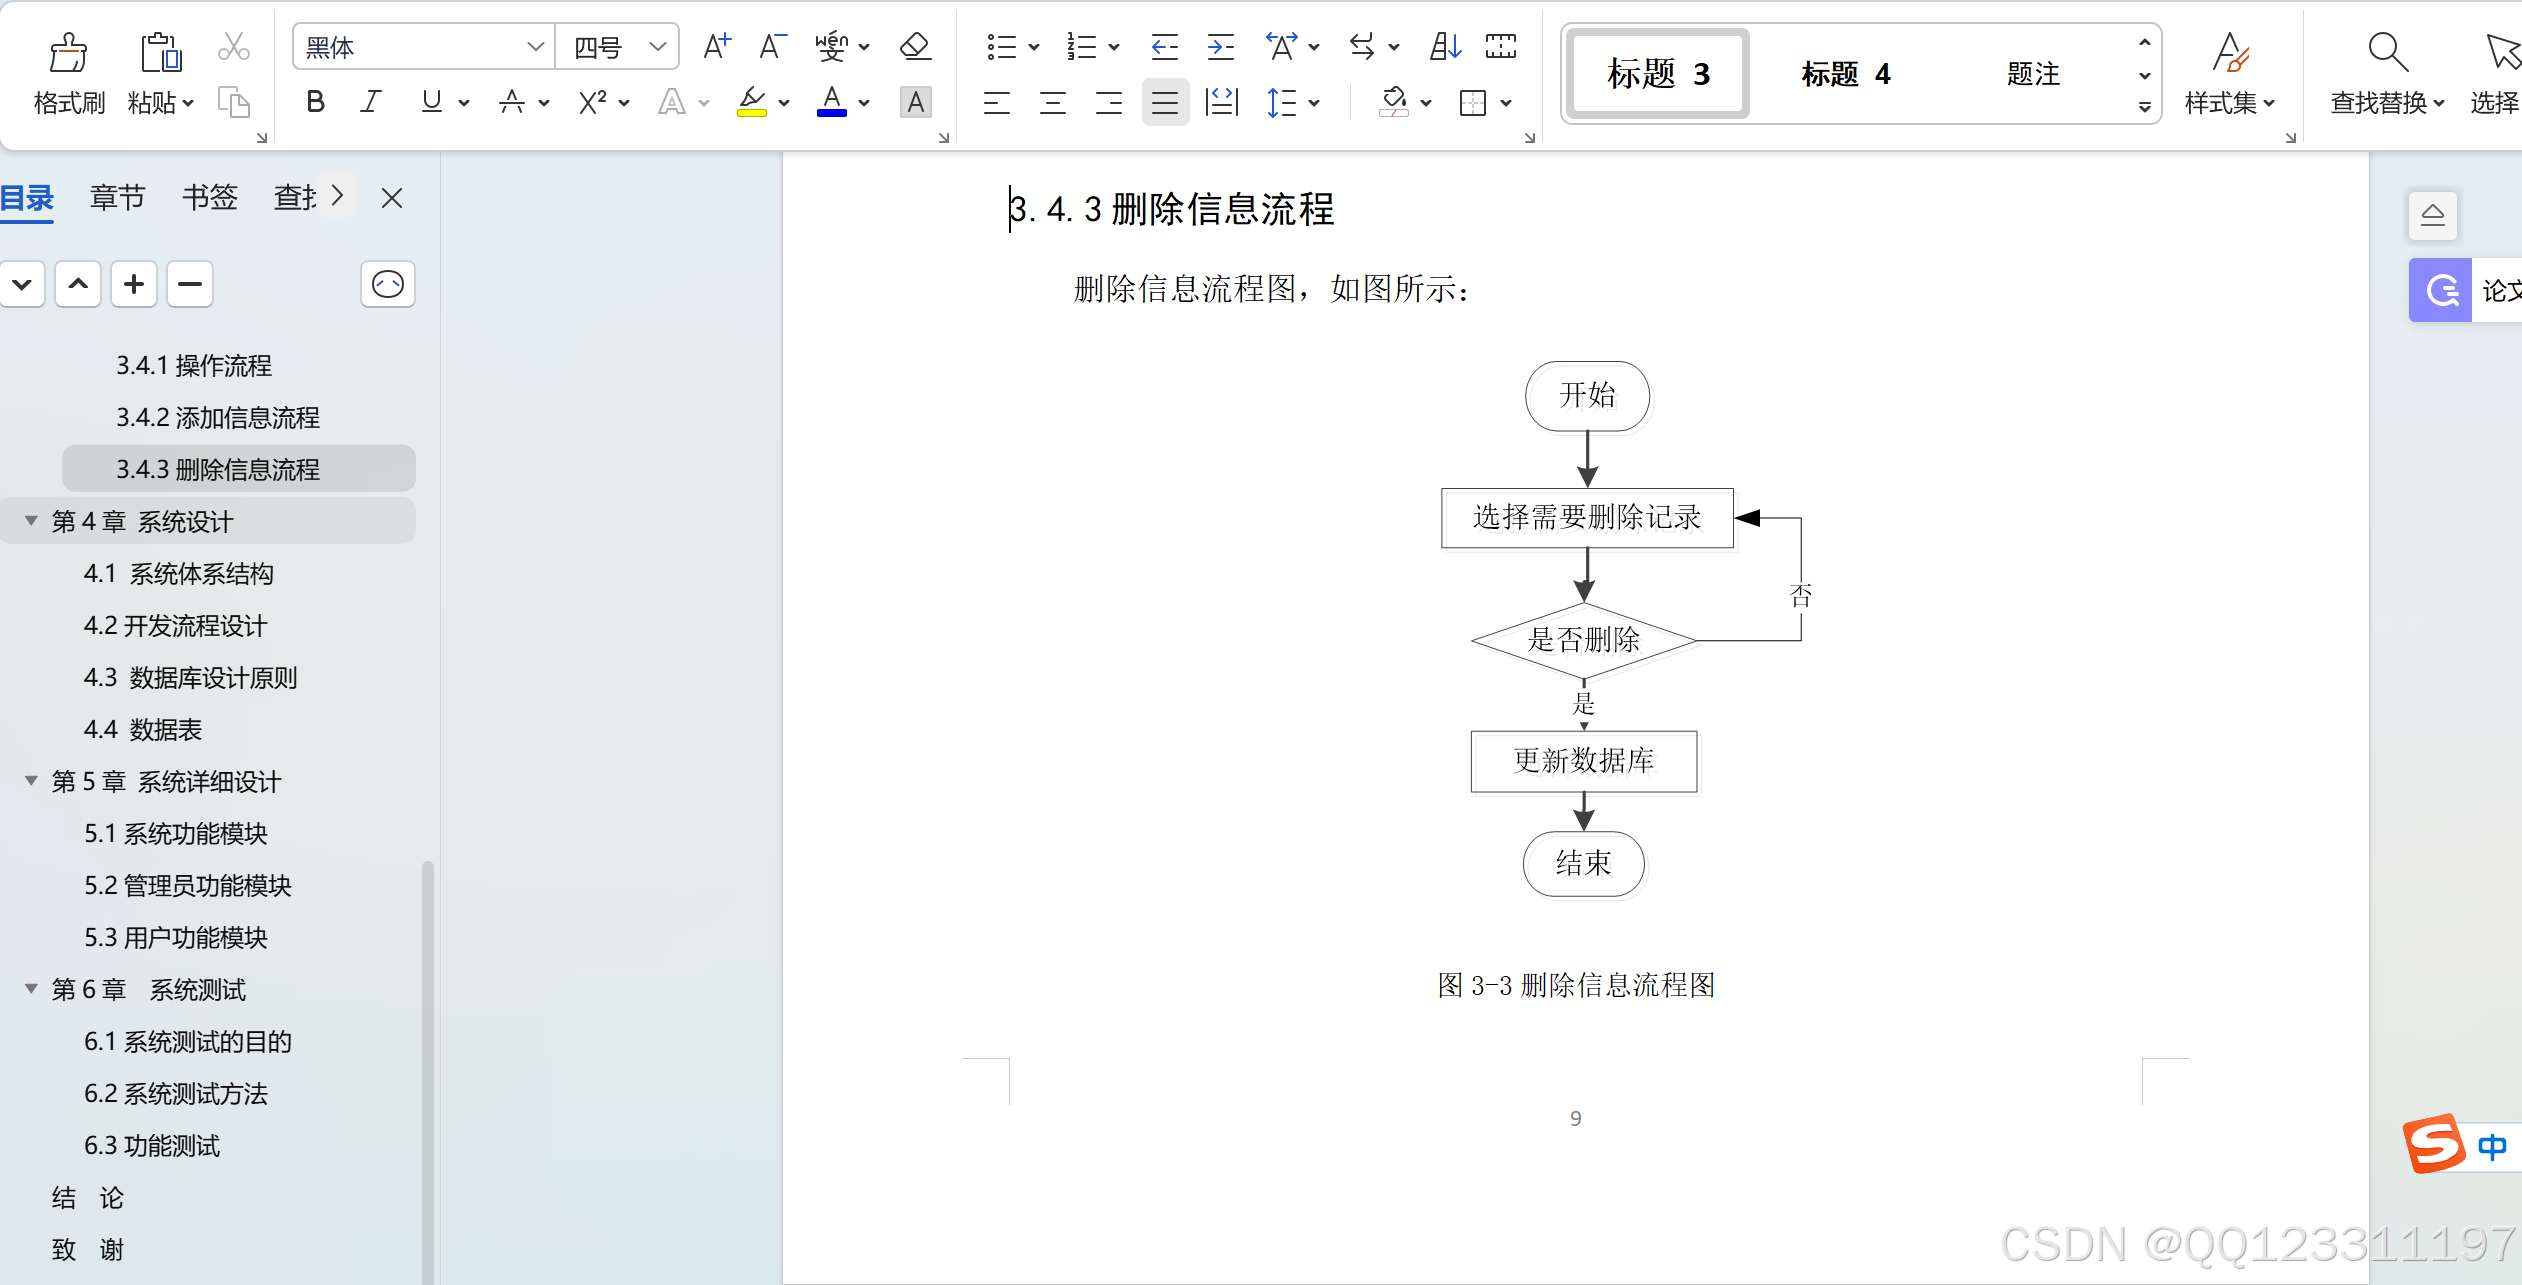Open font size dropdown (四号)
This screenshot has width=2522, height=1285.
pos(658,47)
